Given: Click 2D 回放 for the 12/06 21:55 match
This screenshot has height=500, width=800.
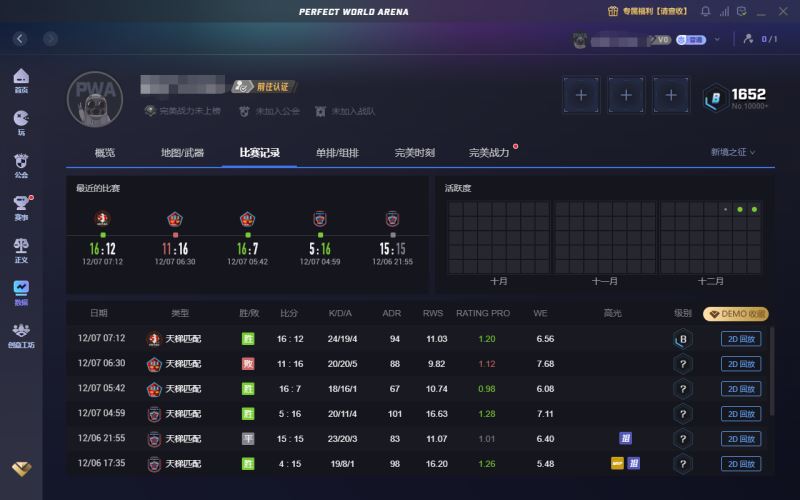Looking at the screenshot, I should tap(741, 439).
